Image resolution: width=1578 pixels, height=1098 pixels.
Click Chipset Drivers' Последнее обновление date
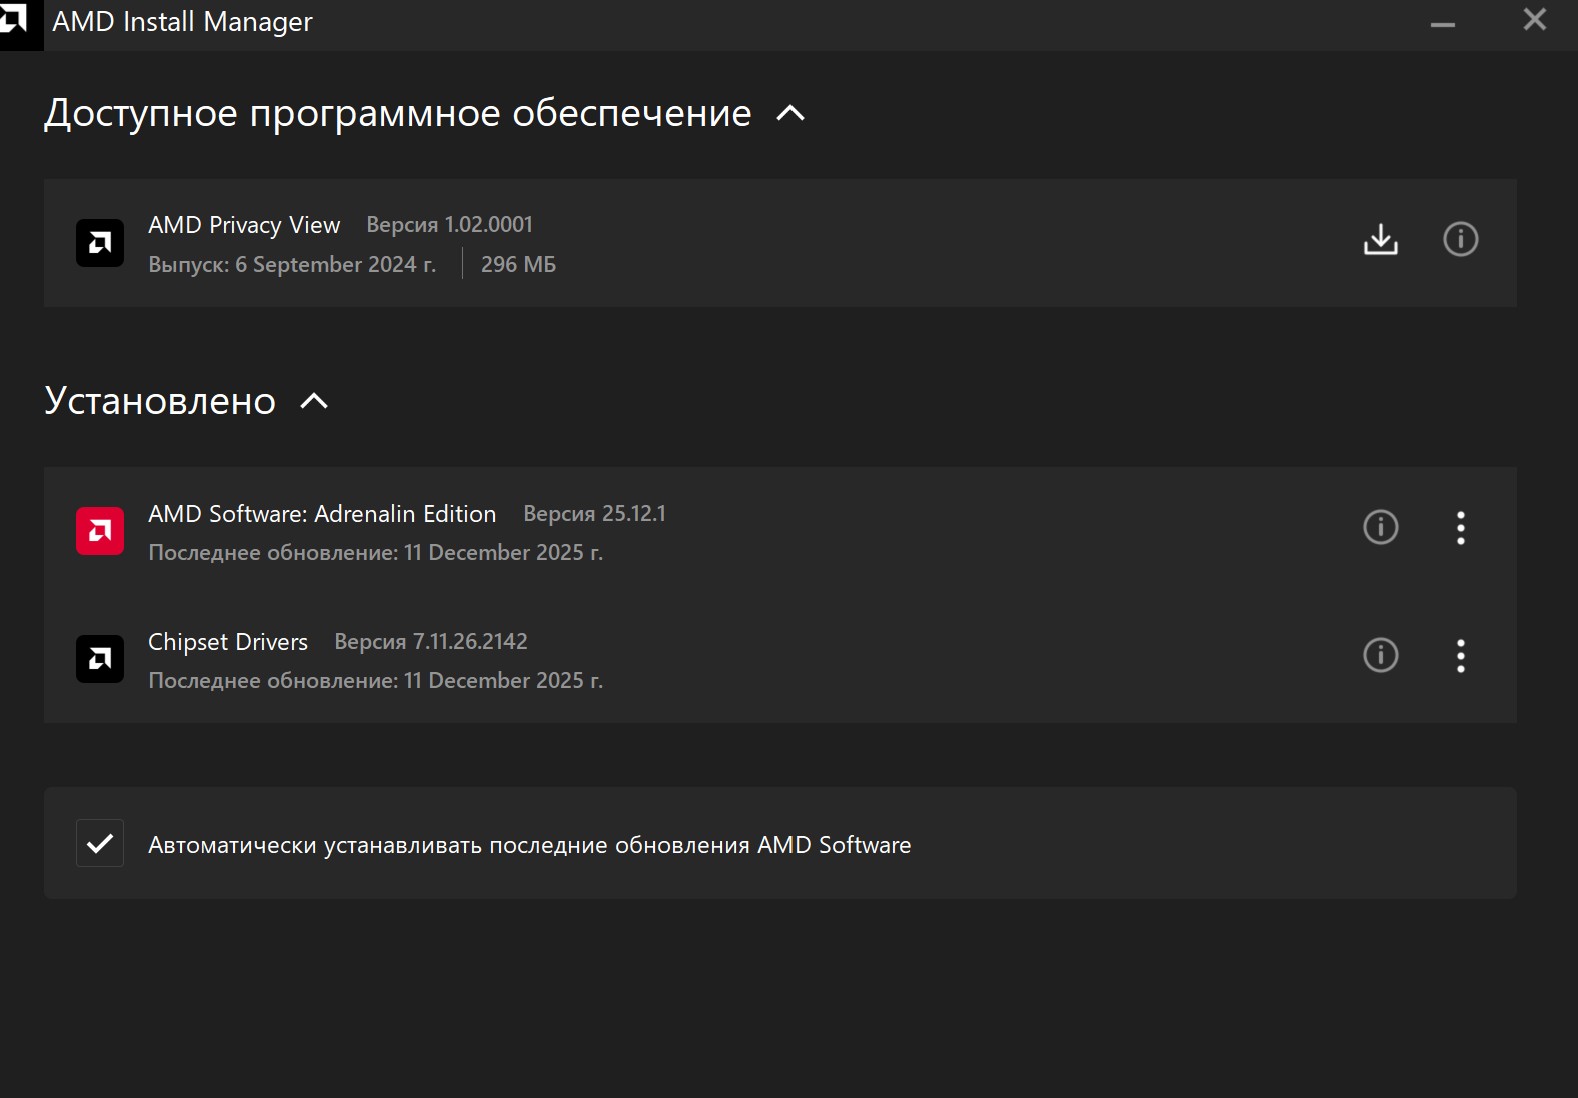click(375, 680)
